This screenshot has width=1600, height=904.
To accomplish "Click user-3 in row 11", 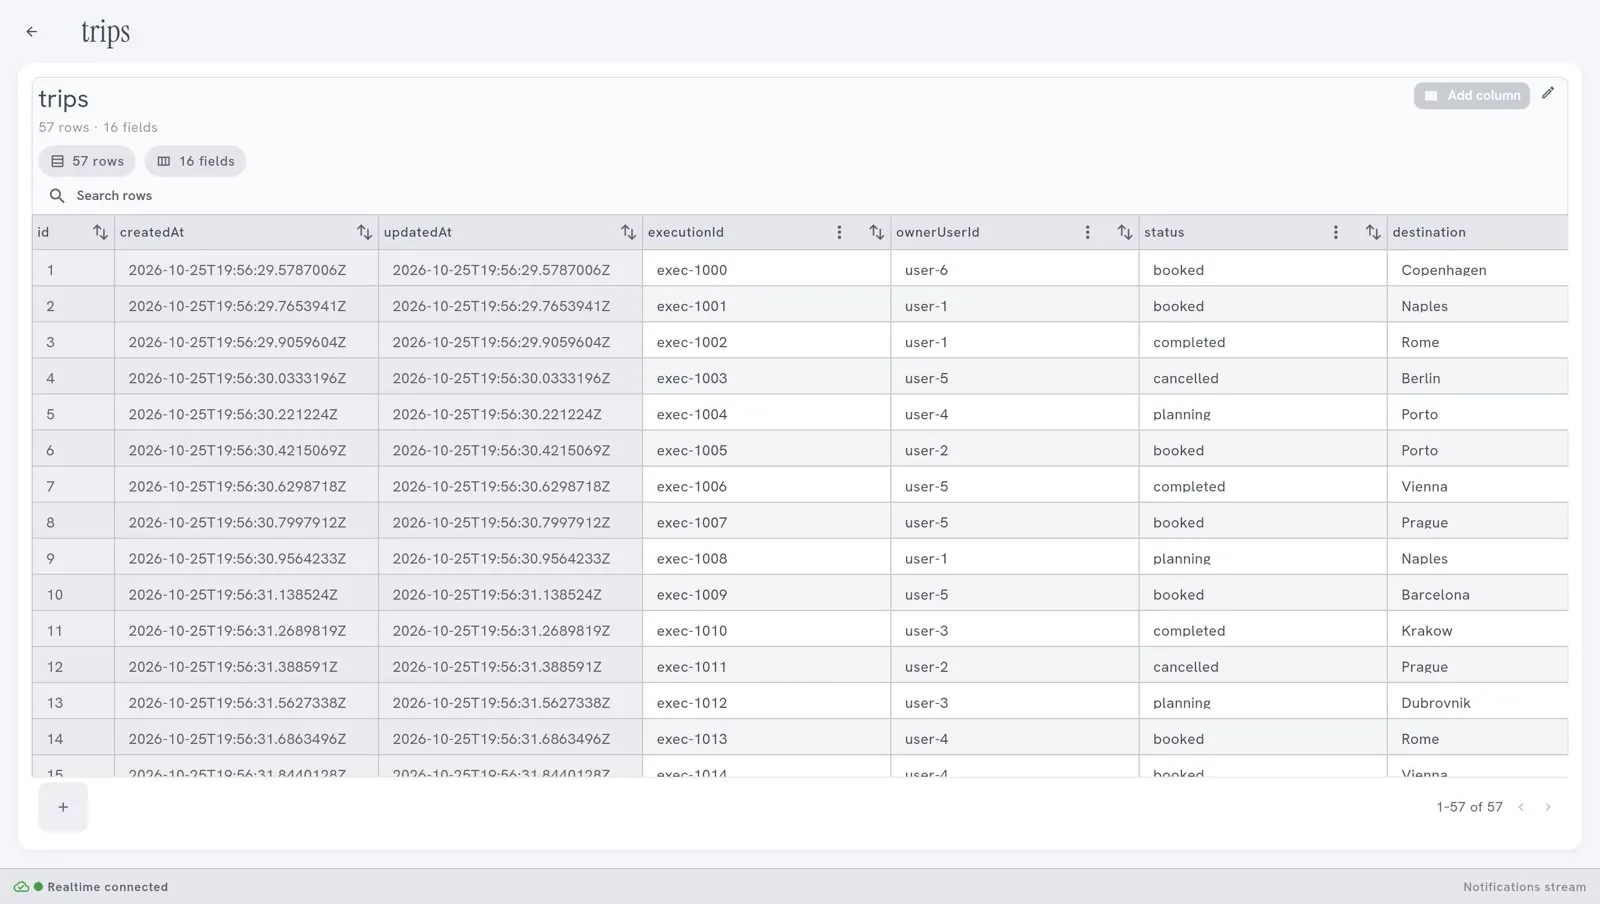I will pos(1014,631).
